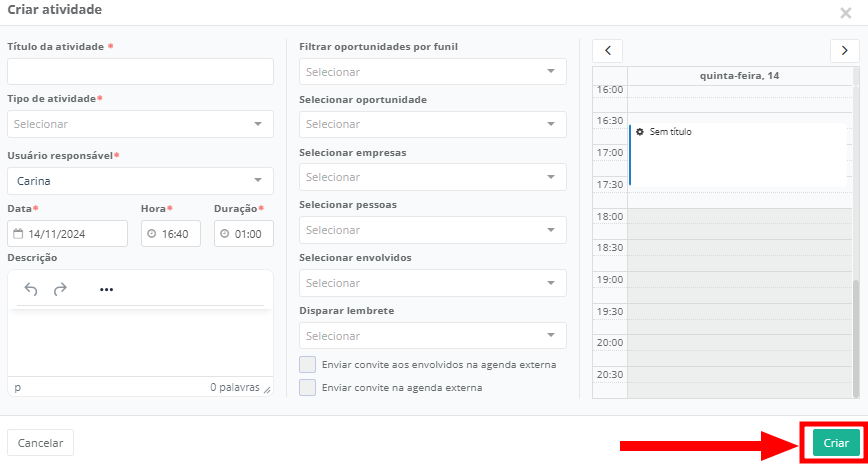Expand the Disparar lembrete dropdown
Image resolution: width=868 pixels, height=464 pixels.
pos(432,336)
